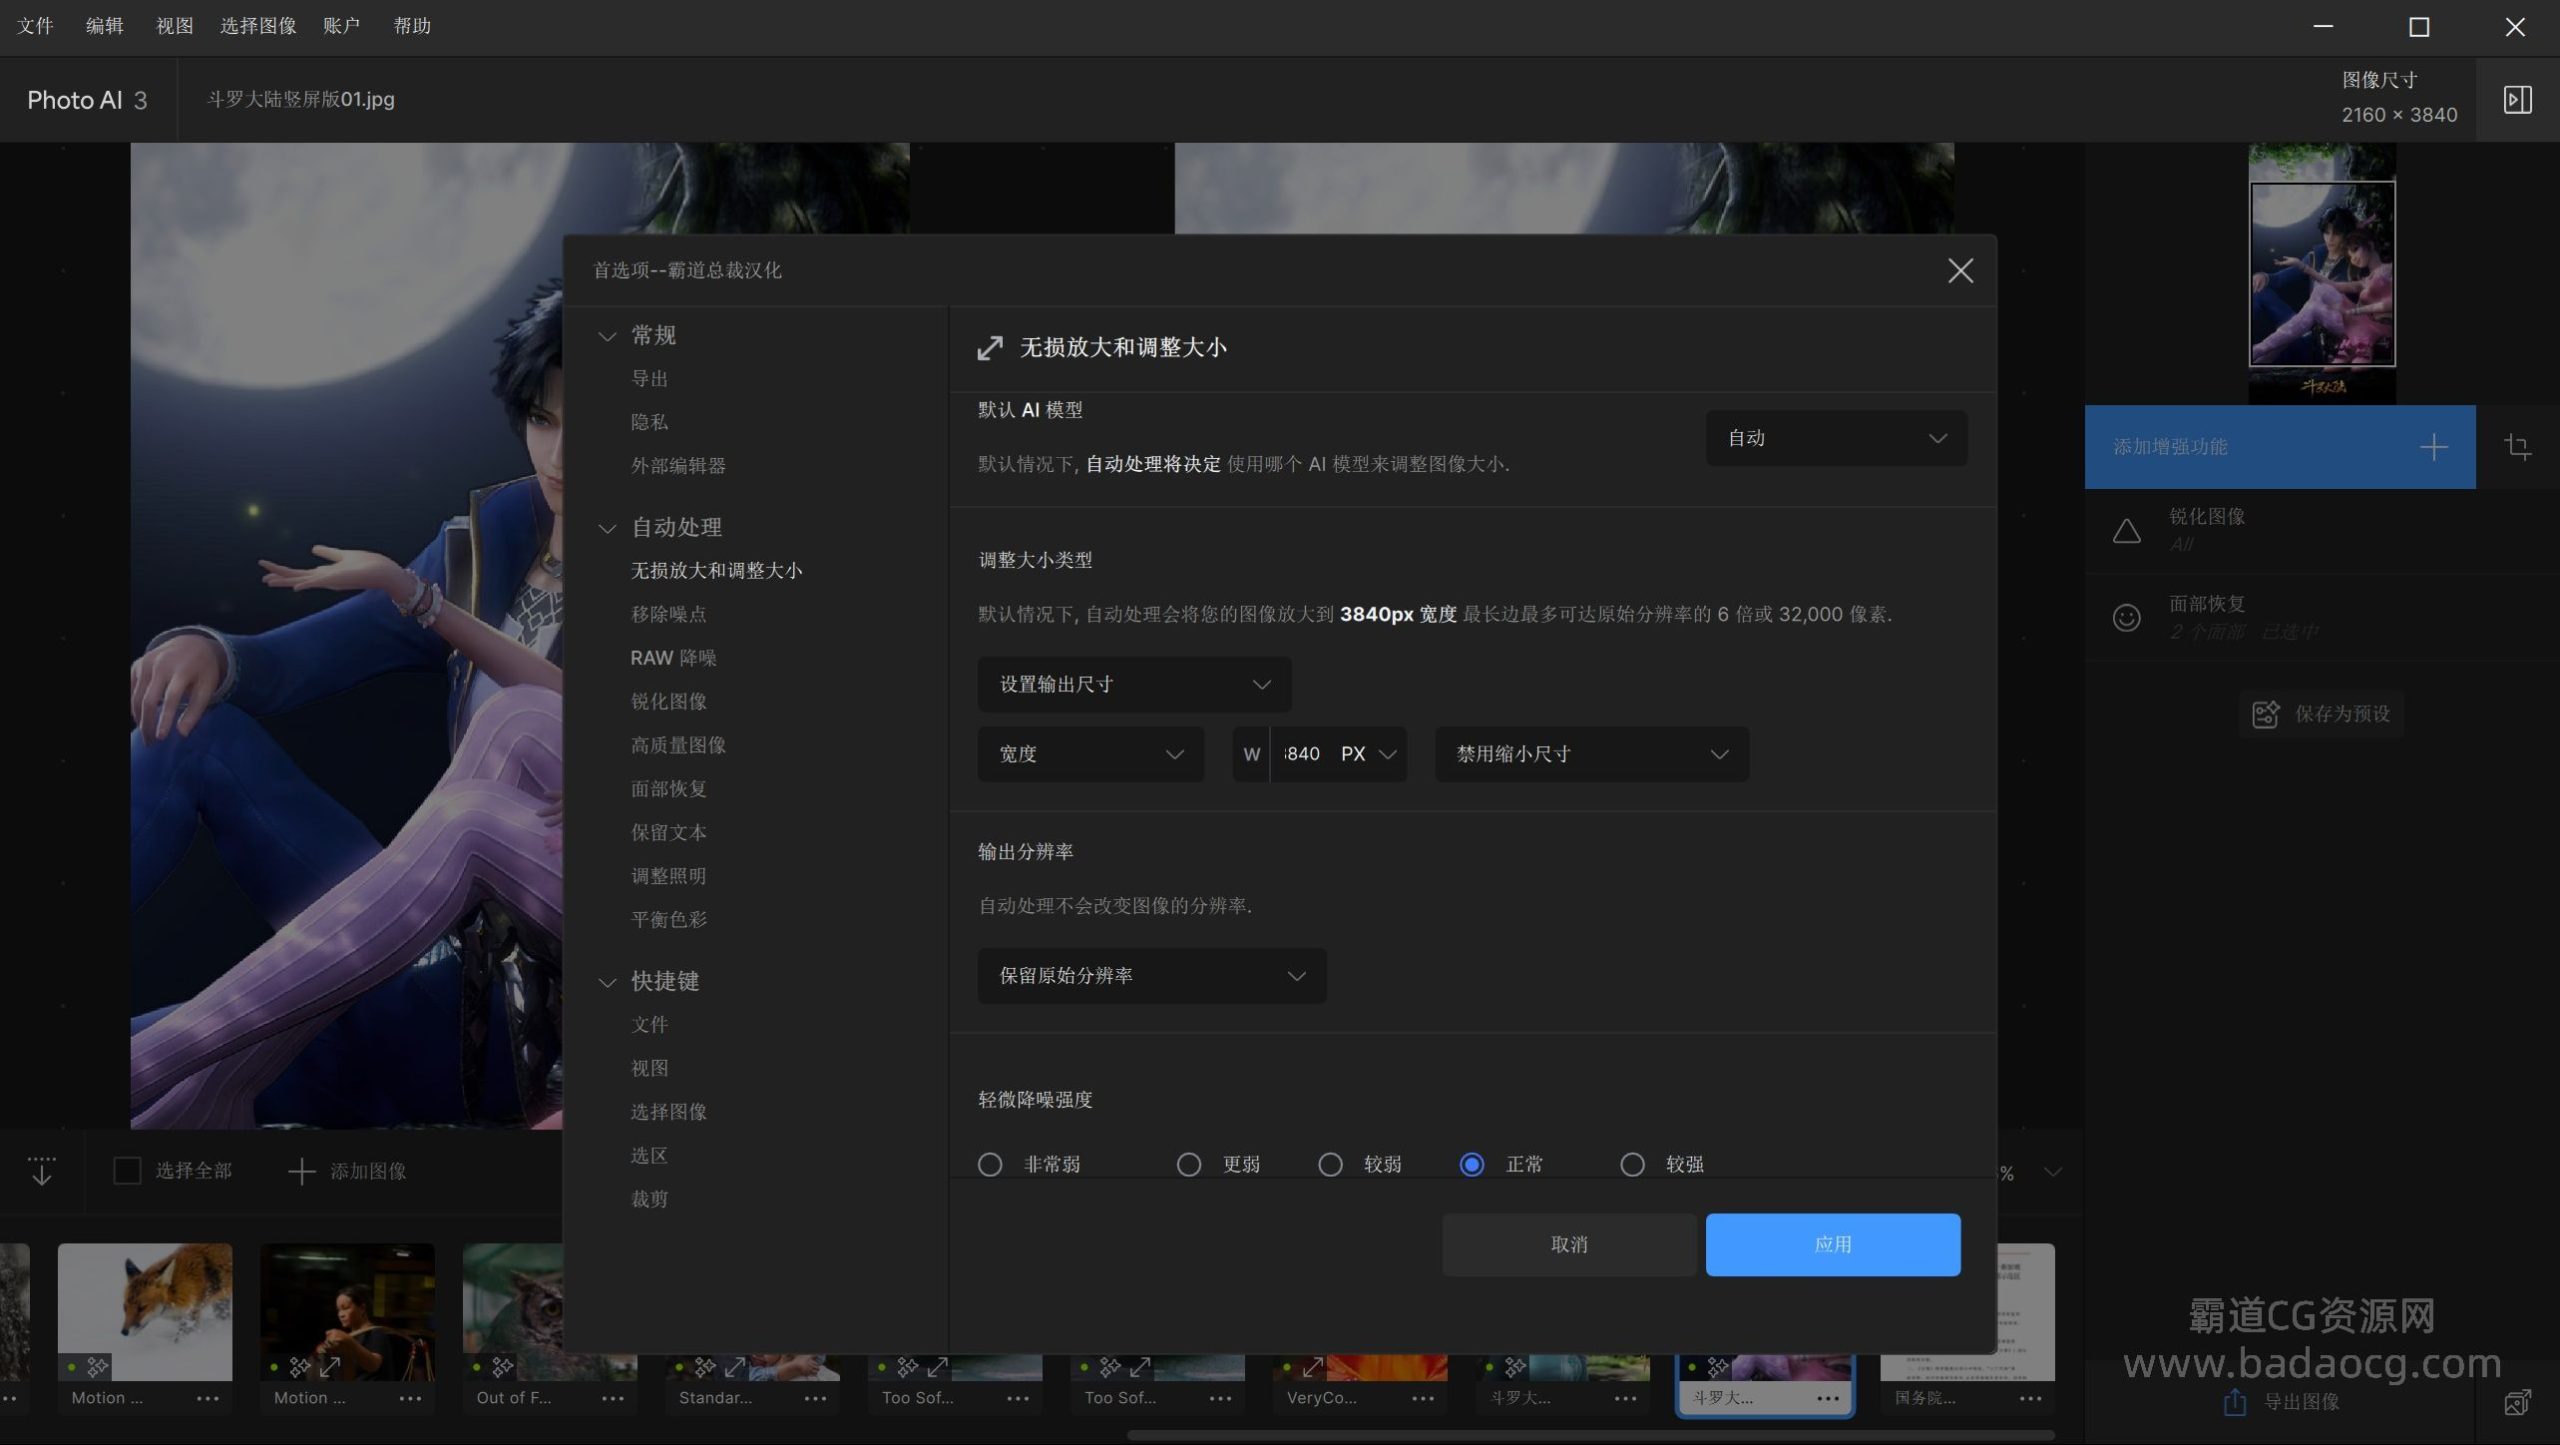Click the 添加增强功能 button
2560x1445 pixels.
point(2280,447)
